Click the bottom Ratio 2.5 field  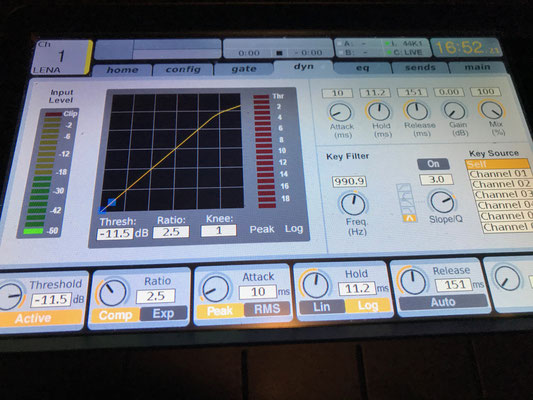pos(155,296)
